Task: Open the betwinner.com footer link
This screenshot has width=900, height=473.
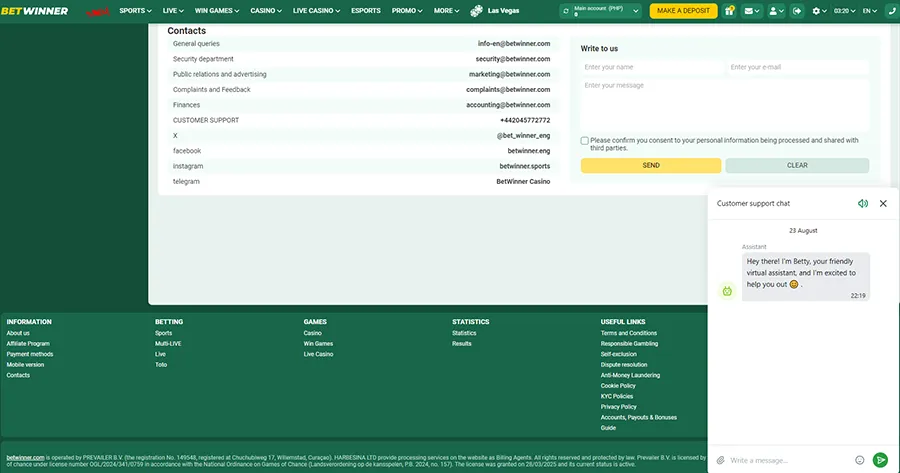Action: [25, 458]
